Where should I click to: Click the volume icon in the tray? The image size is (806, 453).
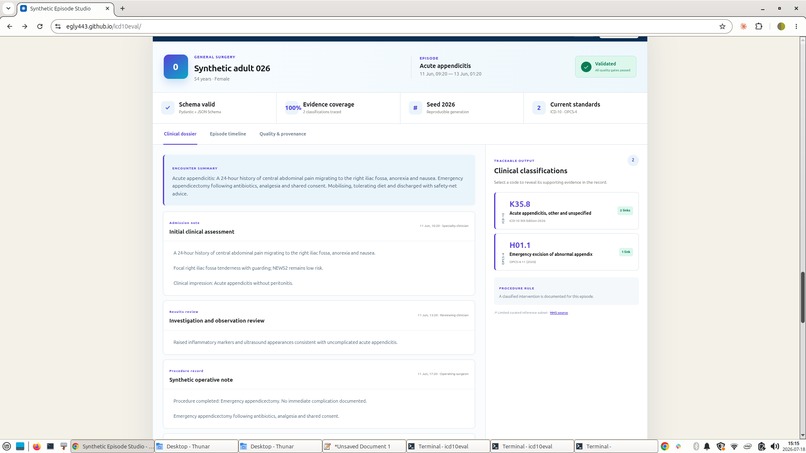[x=775, y=446]
